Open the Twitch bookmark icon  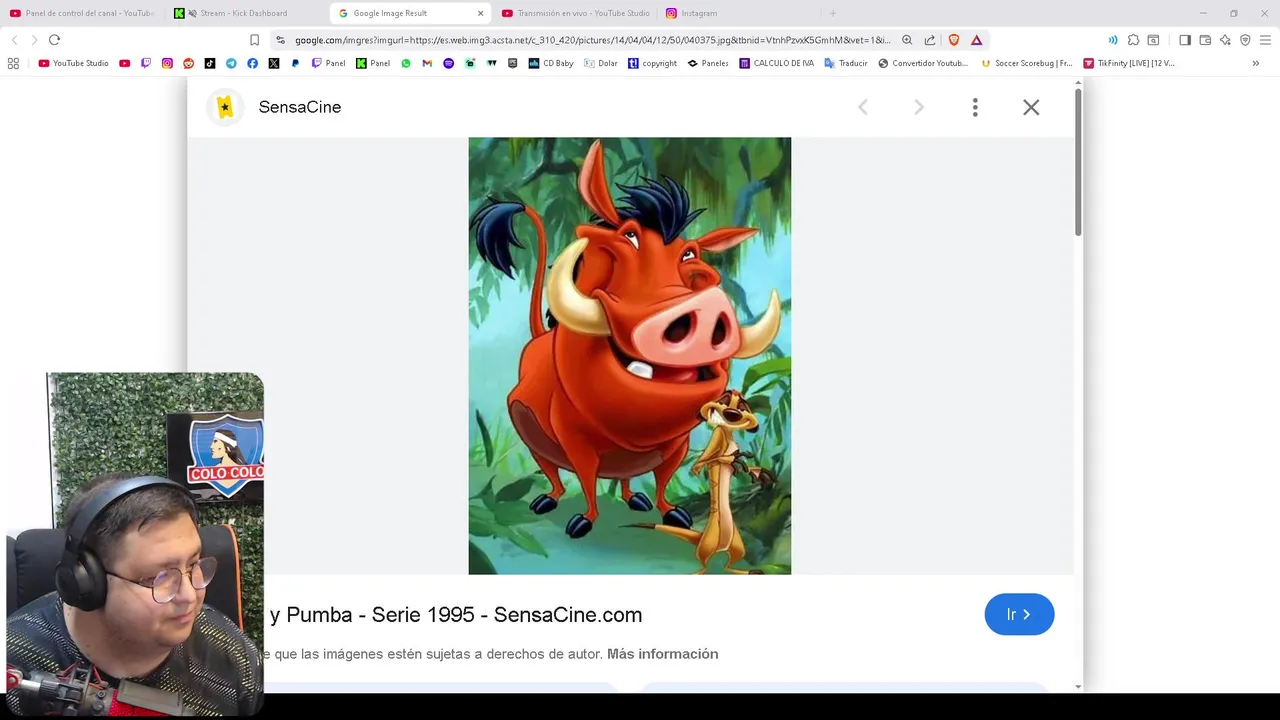point(146,63)
